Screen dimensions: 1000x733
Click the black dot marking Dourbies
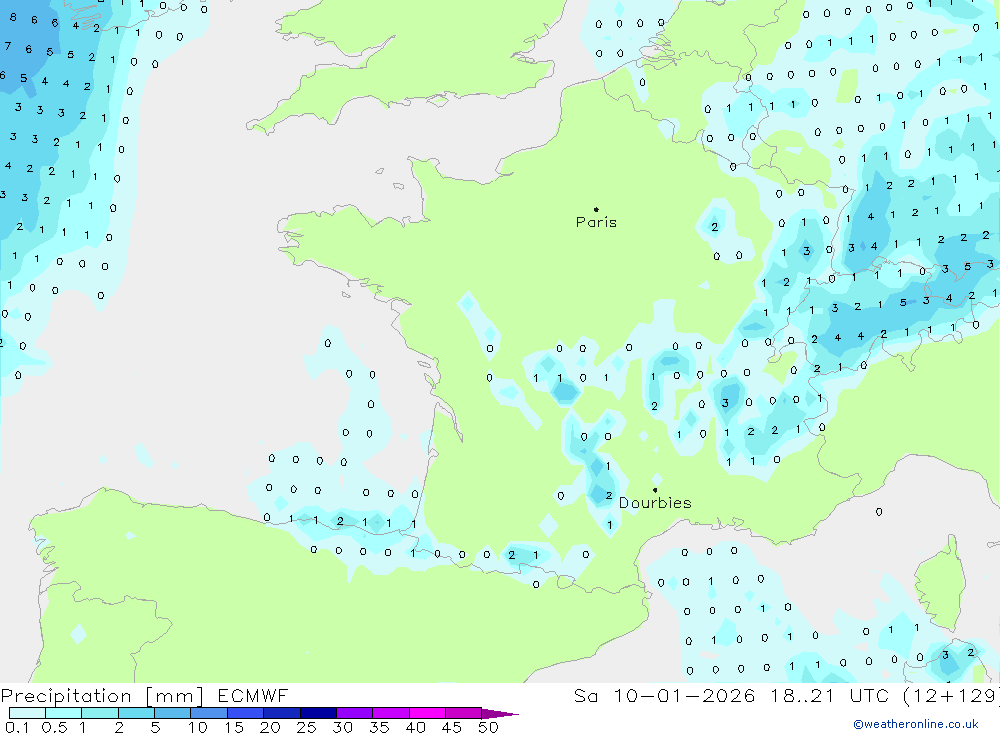tap(655, 490)
